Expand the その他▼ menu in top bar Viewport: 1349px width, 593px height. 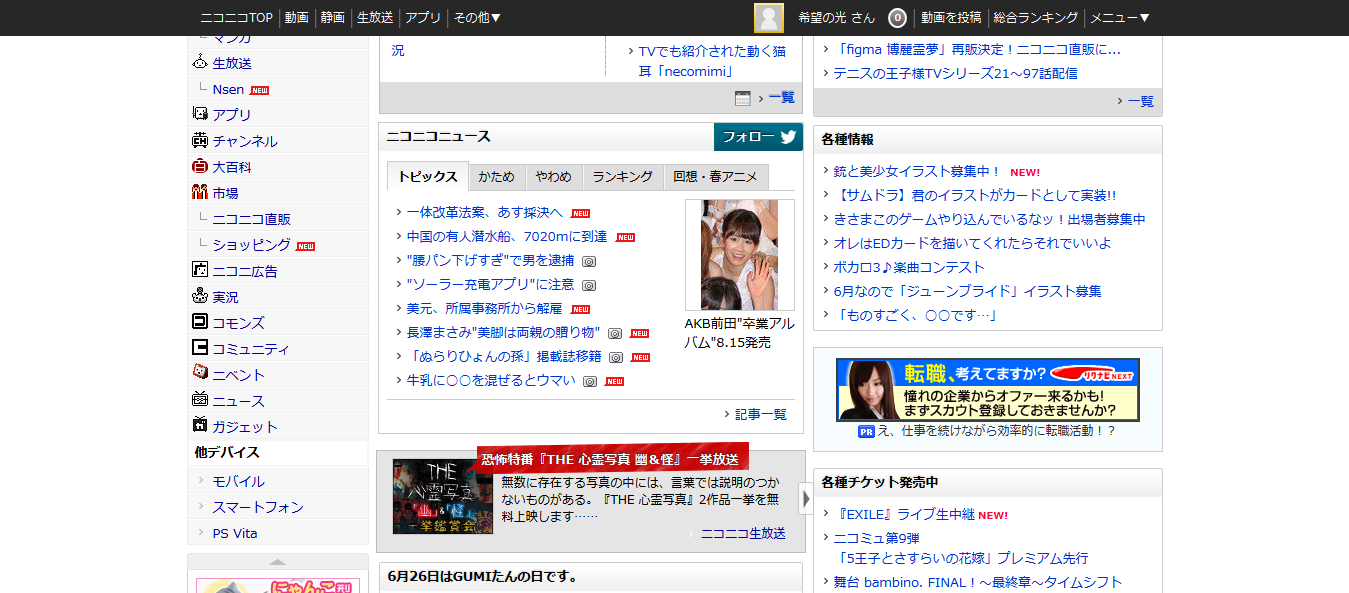477,18
